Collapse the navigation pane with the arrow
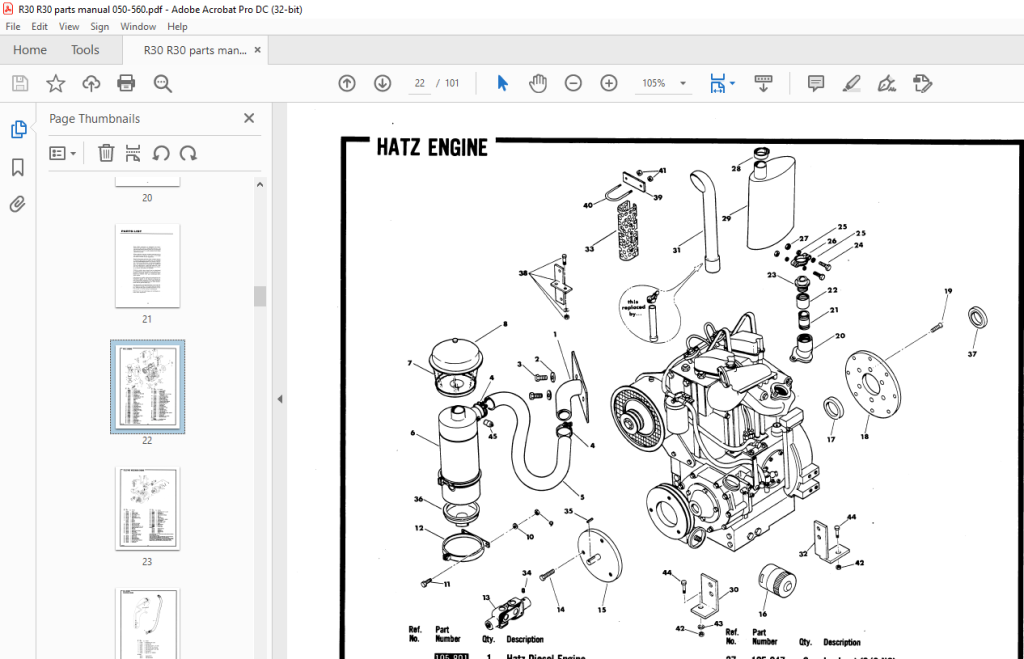 [280, 398]
